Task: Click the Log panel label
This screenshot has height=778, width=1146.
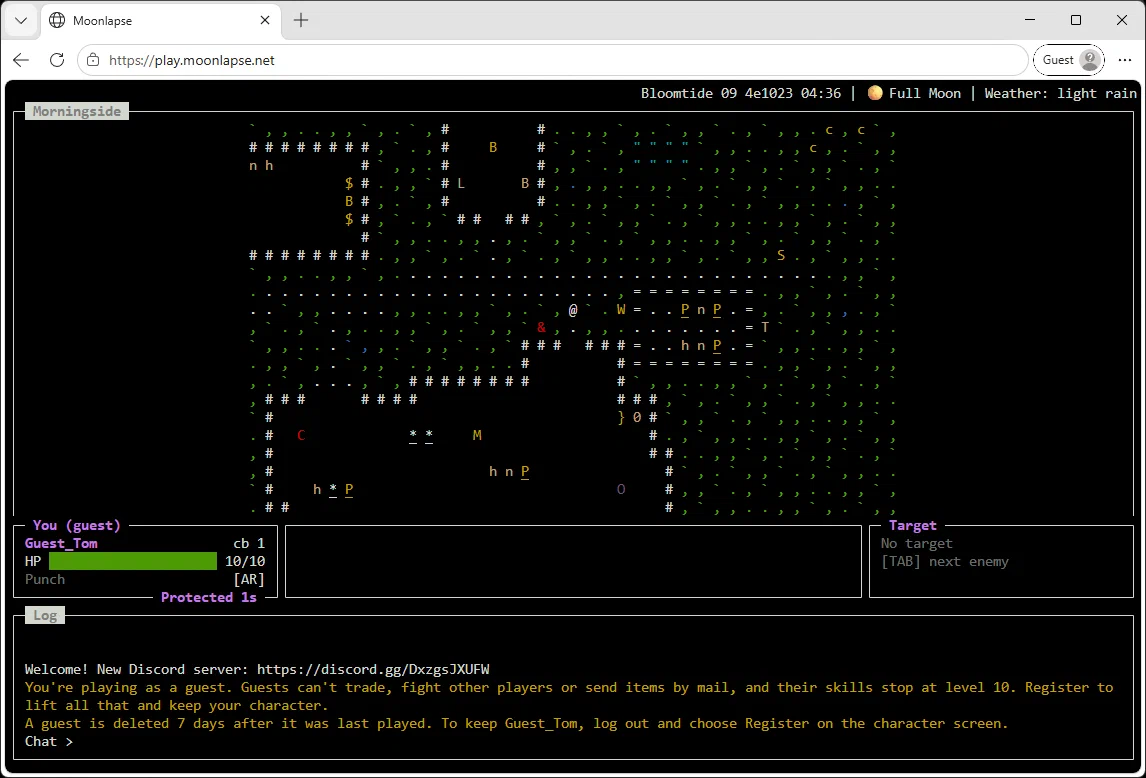Action: pos(45,615)
